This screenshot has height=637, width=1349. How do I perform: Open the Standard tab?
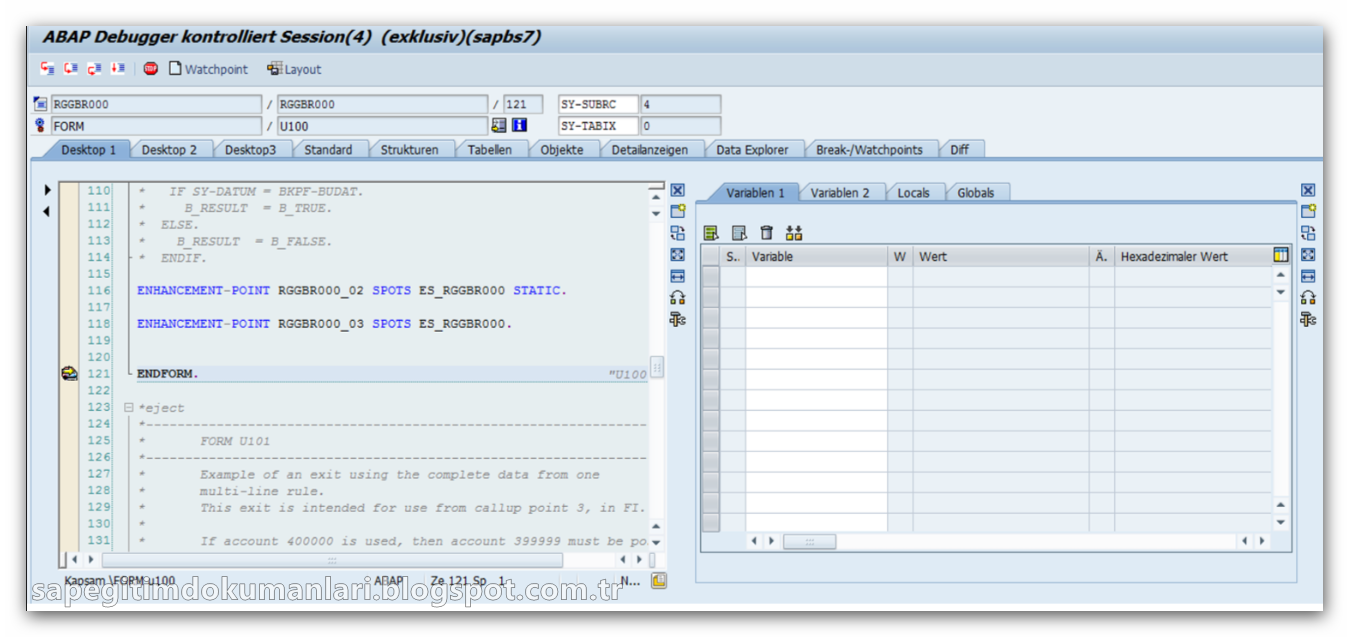[x=328, y=150]
